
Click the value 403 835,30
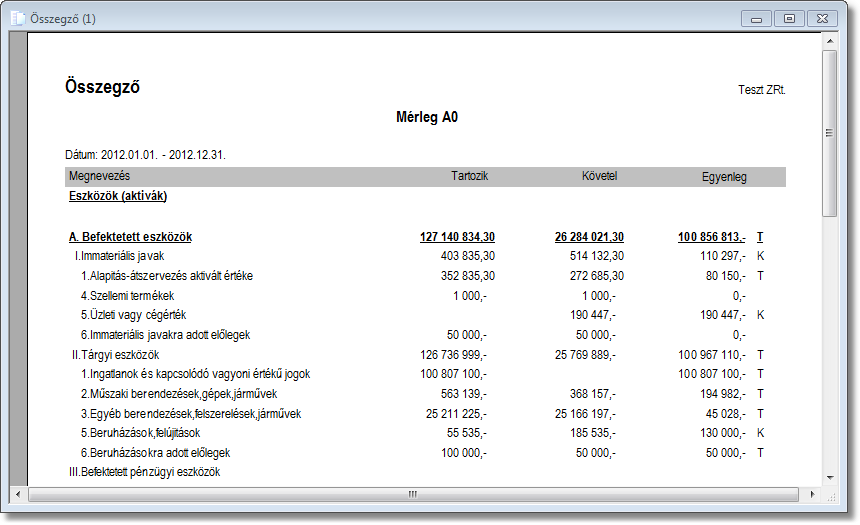pos(468,256)
